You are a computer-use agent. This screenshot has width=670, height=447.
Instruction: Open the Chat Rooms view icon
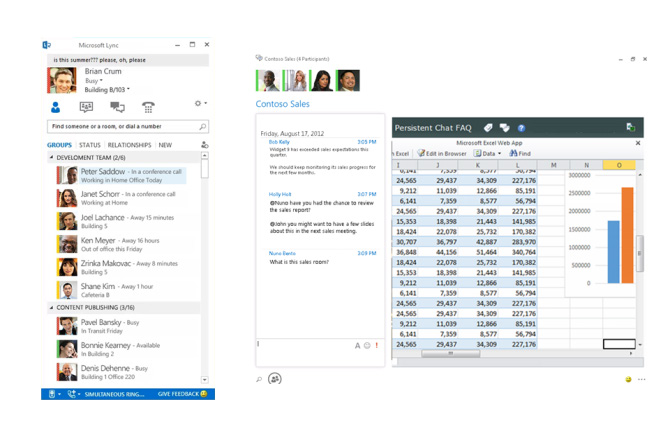pos(86,107)
